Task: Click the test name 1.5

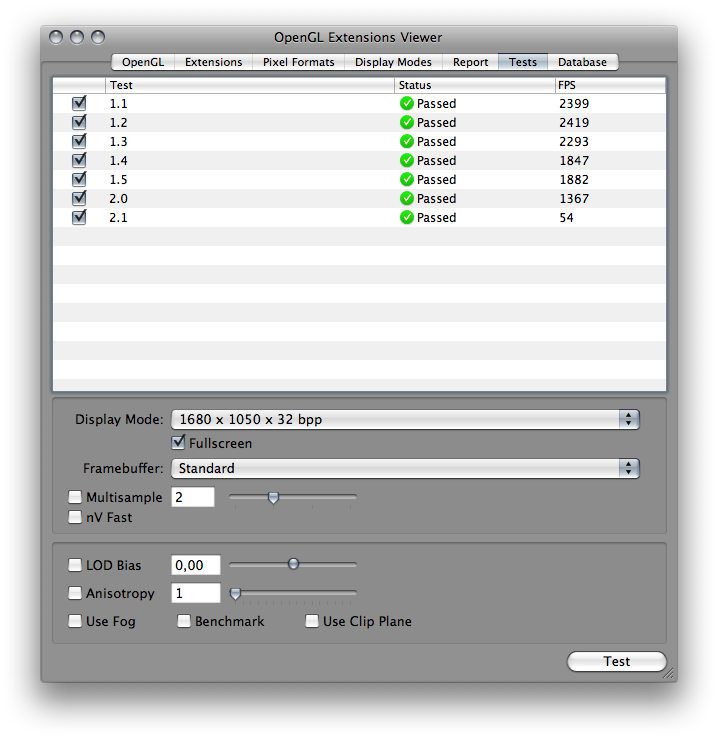Action: coord(118,179)
